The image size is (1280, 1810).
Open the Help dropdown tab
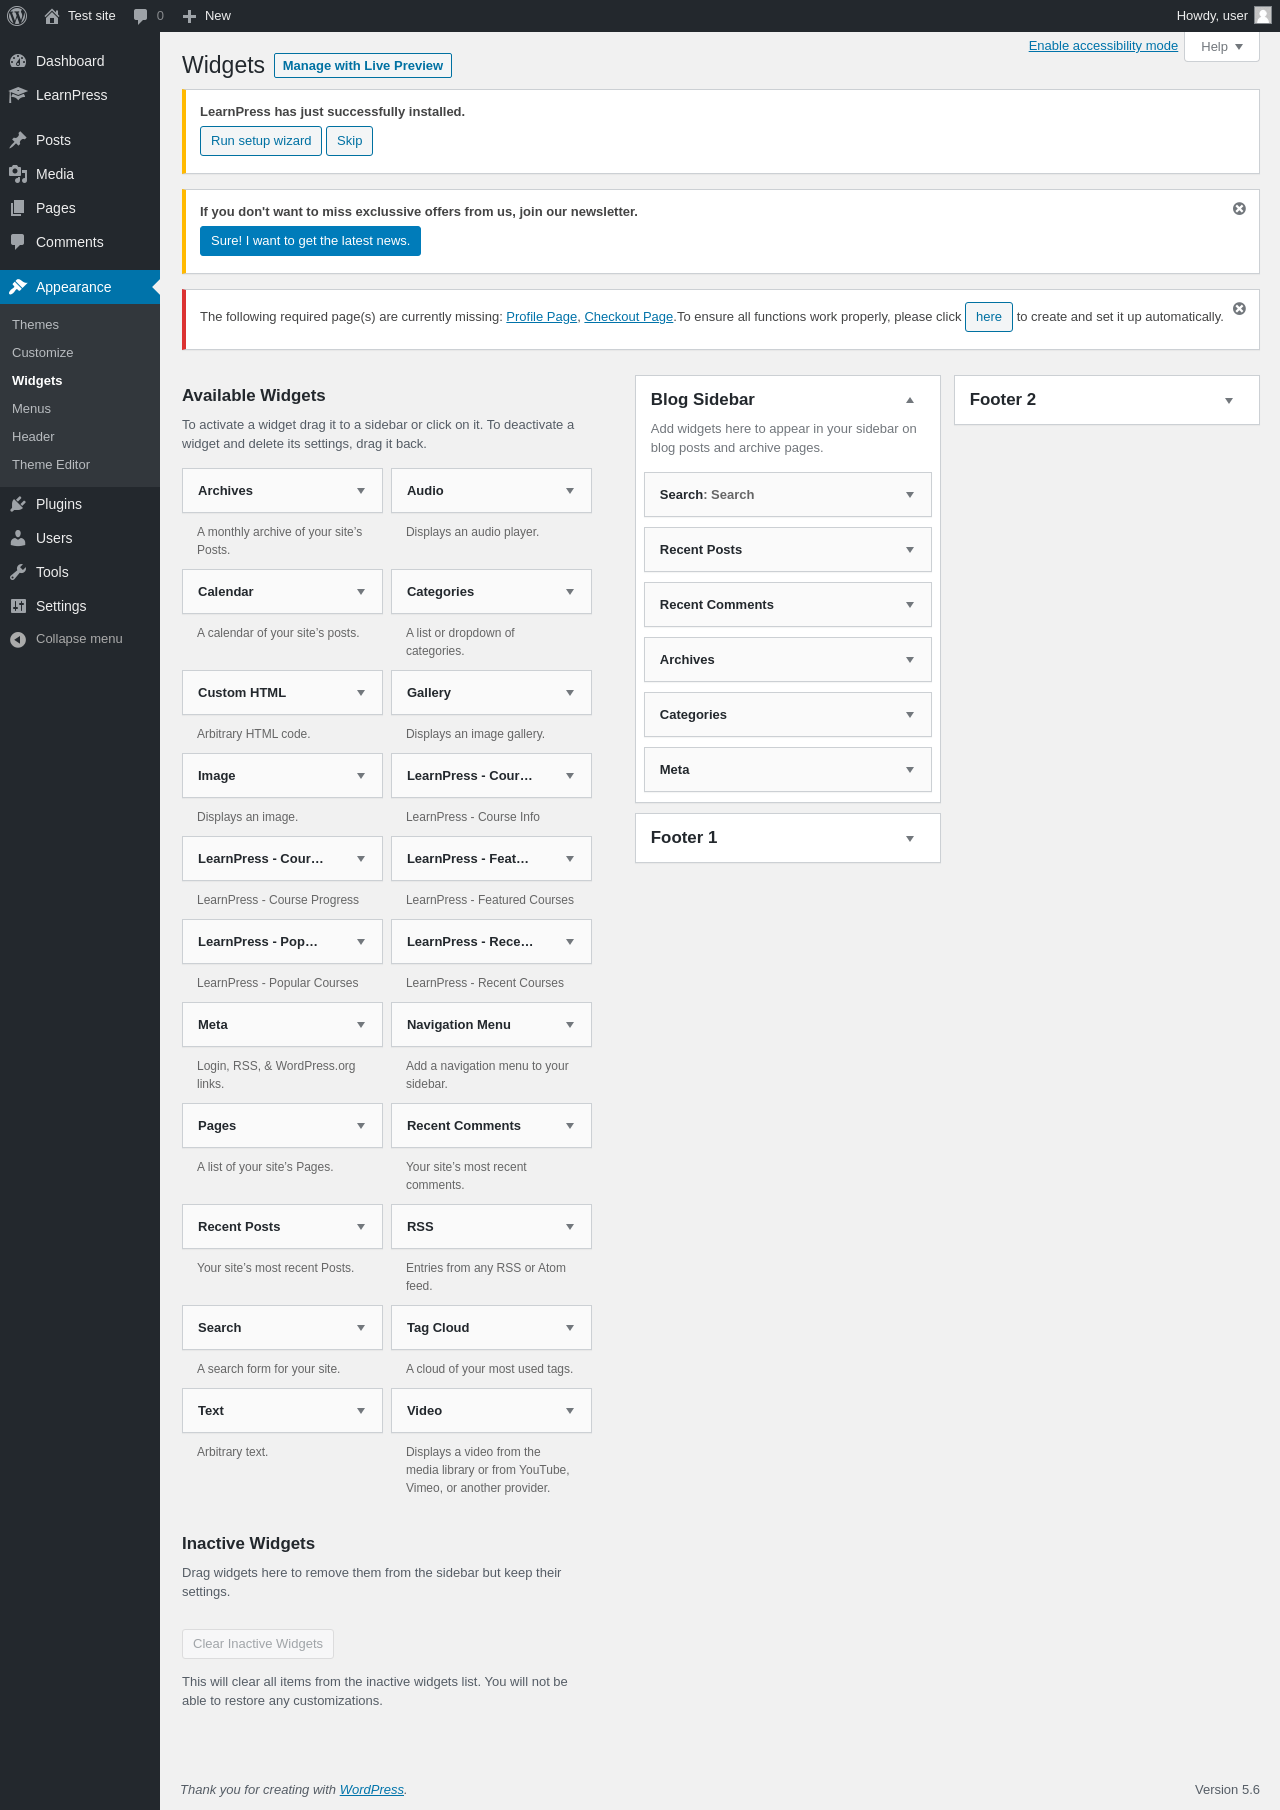tap(1222, 47)
